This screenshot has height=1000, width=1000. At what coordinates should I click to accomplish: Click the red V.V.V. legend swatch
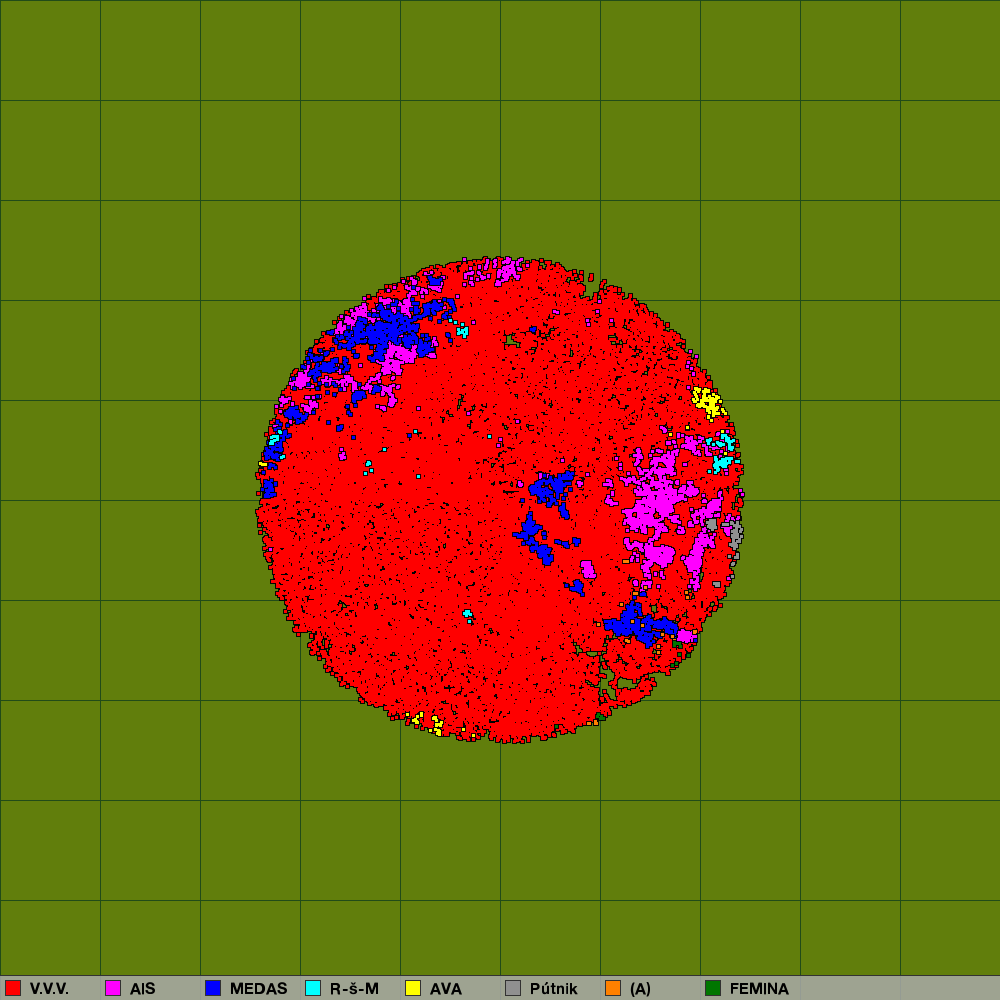click(x=13, y=988)
